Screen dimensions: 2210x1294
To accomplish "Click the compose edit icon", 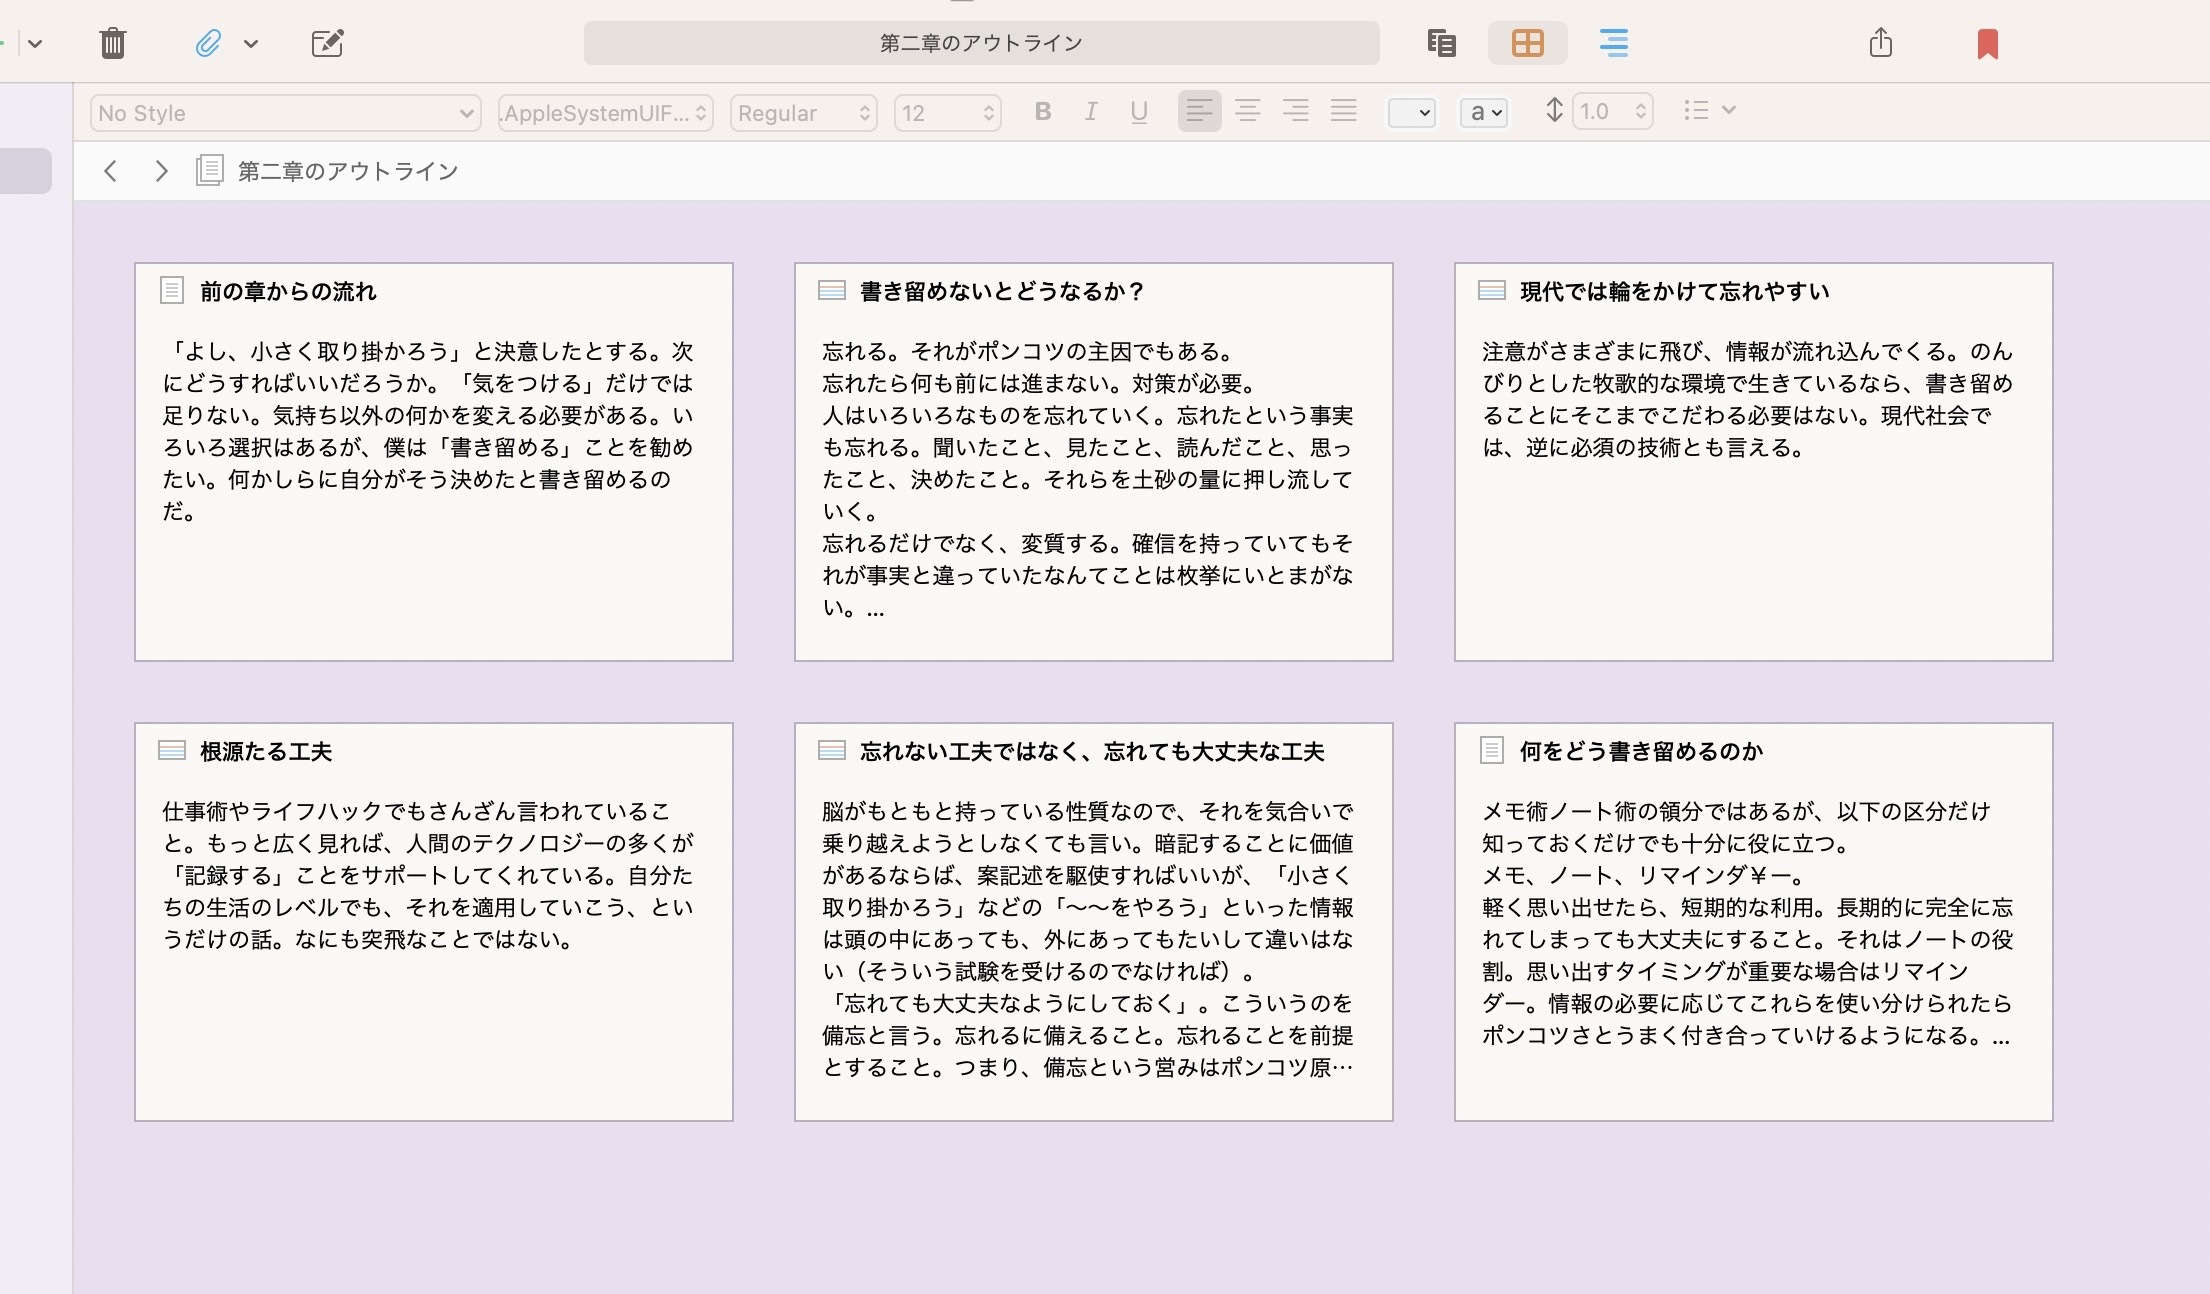I will [x=327, y=43].
